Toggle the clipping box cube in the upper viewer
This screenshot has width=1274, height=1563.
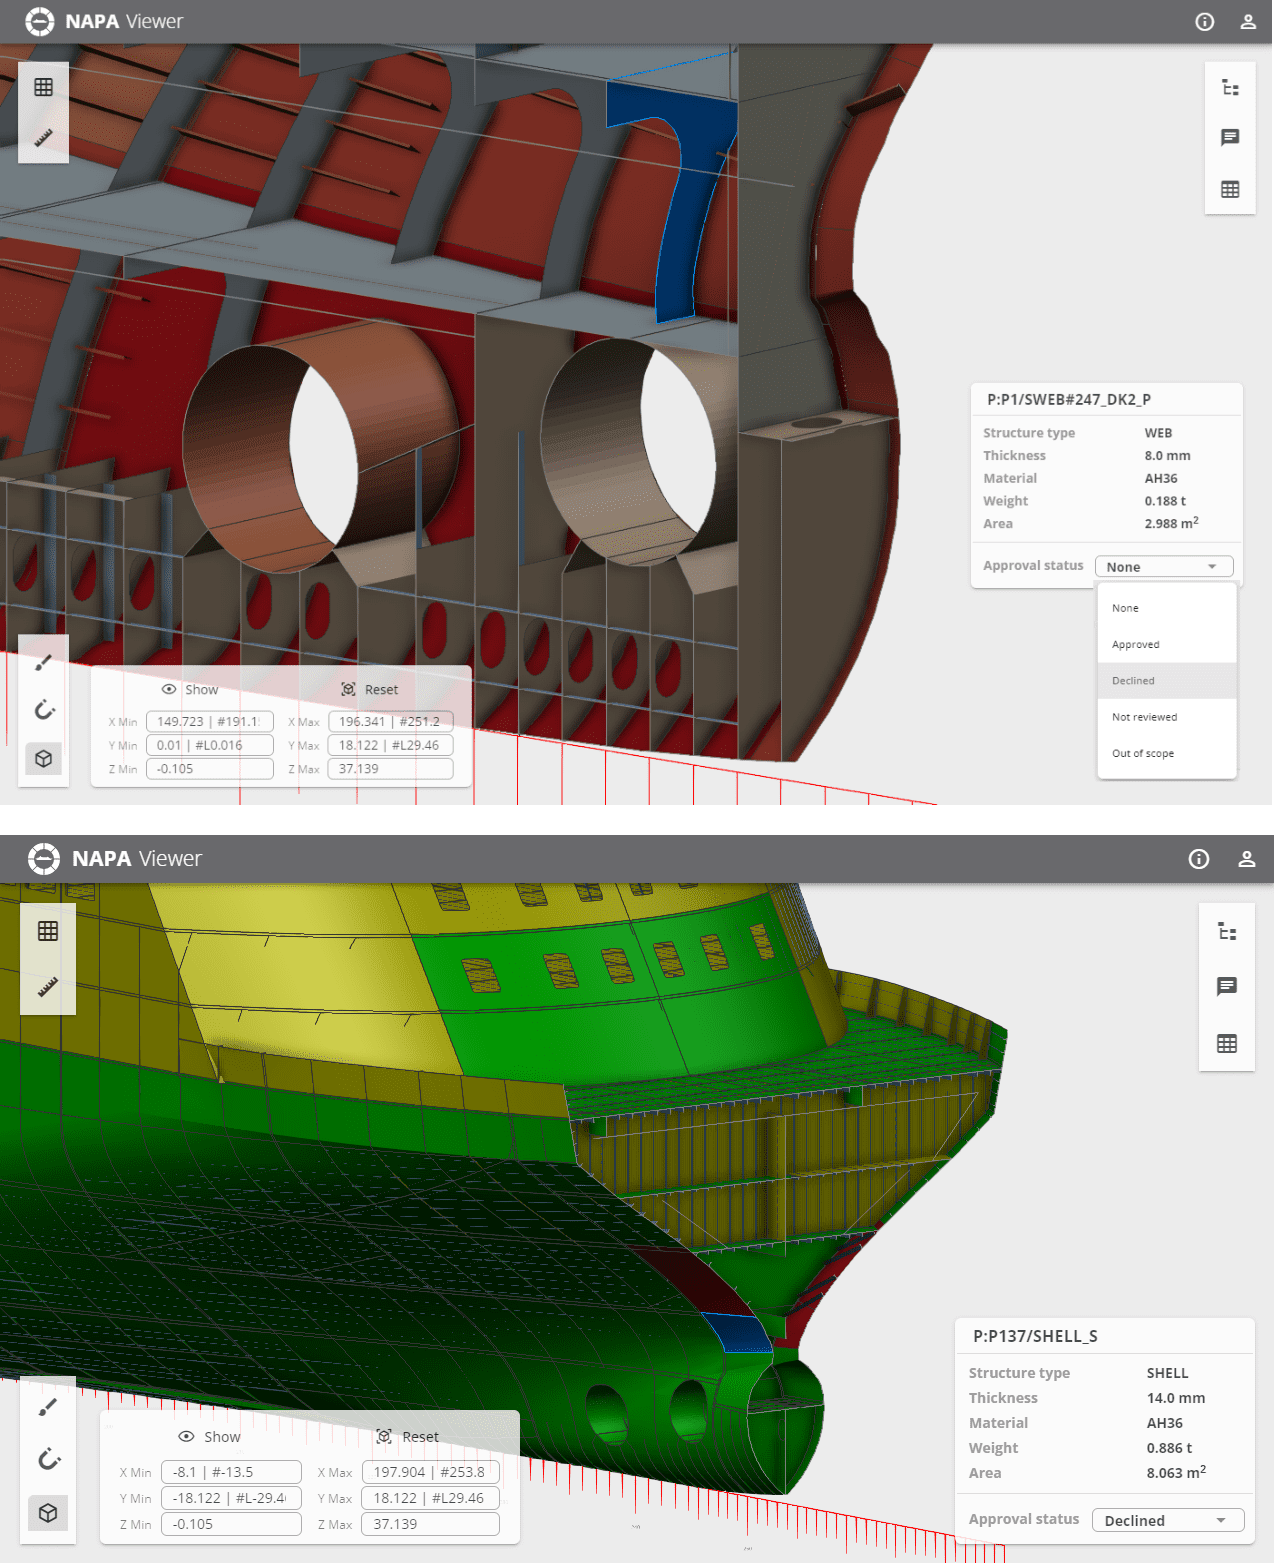point(44,759)
